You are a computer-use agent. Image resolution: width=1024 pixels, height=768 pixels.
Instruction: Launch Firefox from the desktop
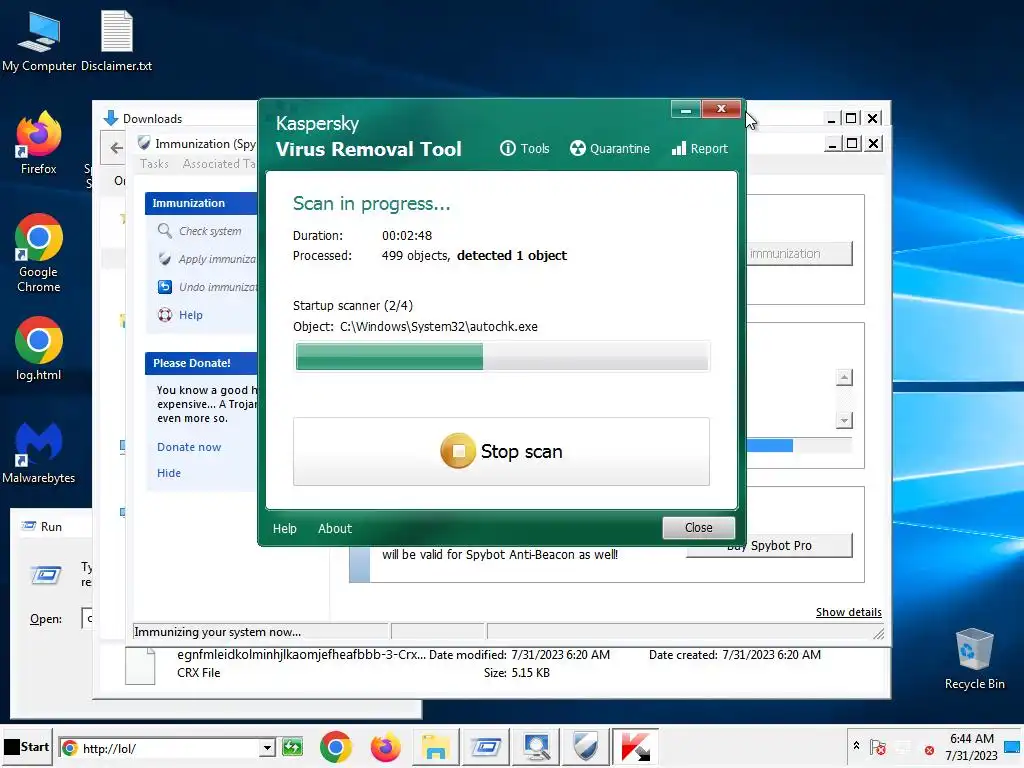tap(39, 144)
